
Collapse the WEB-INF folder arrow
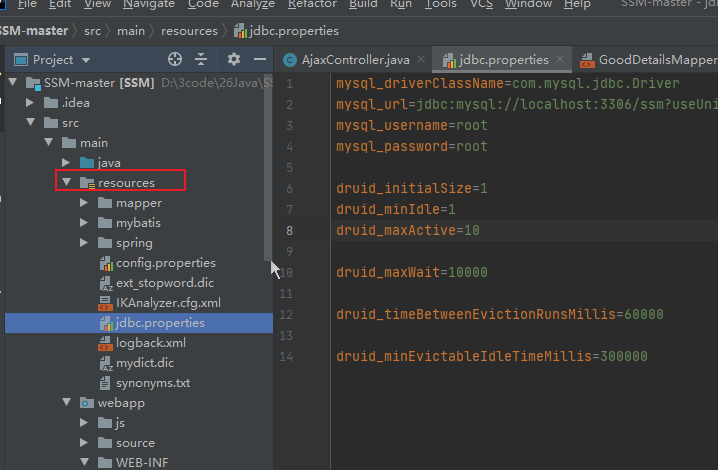pyautogui.click(x=84, y=463)
